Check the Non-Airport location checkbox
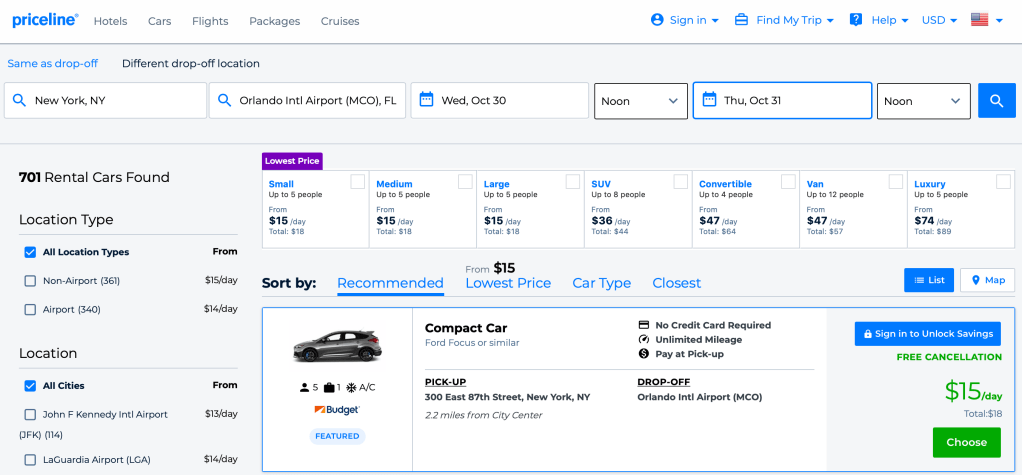The width and height of the screenshot is (1022, 475). click(30, 281)
